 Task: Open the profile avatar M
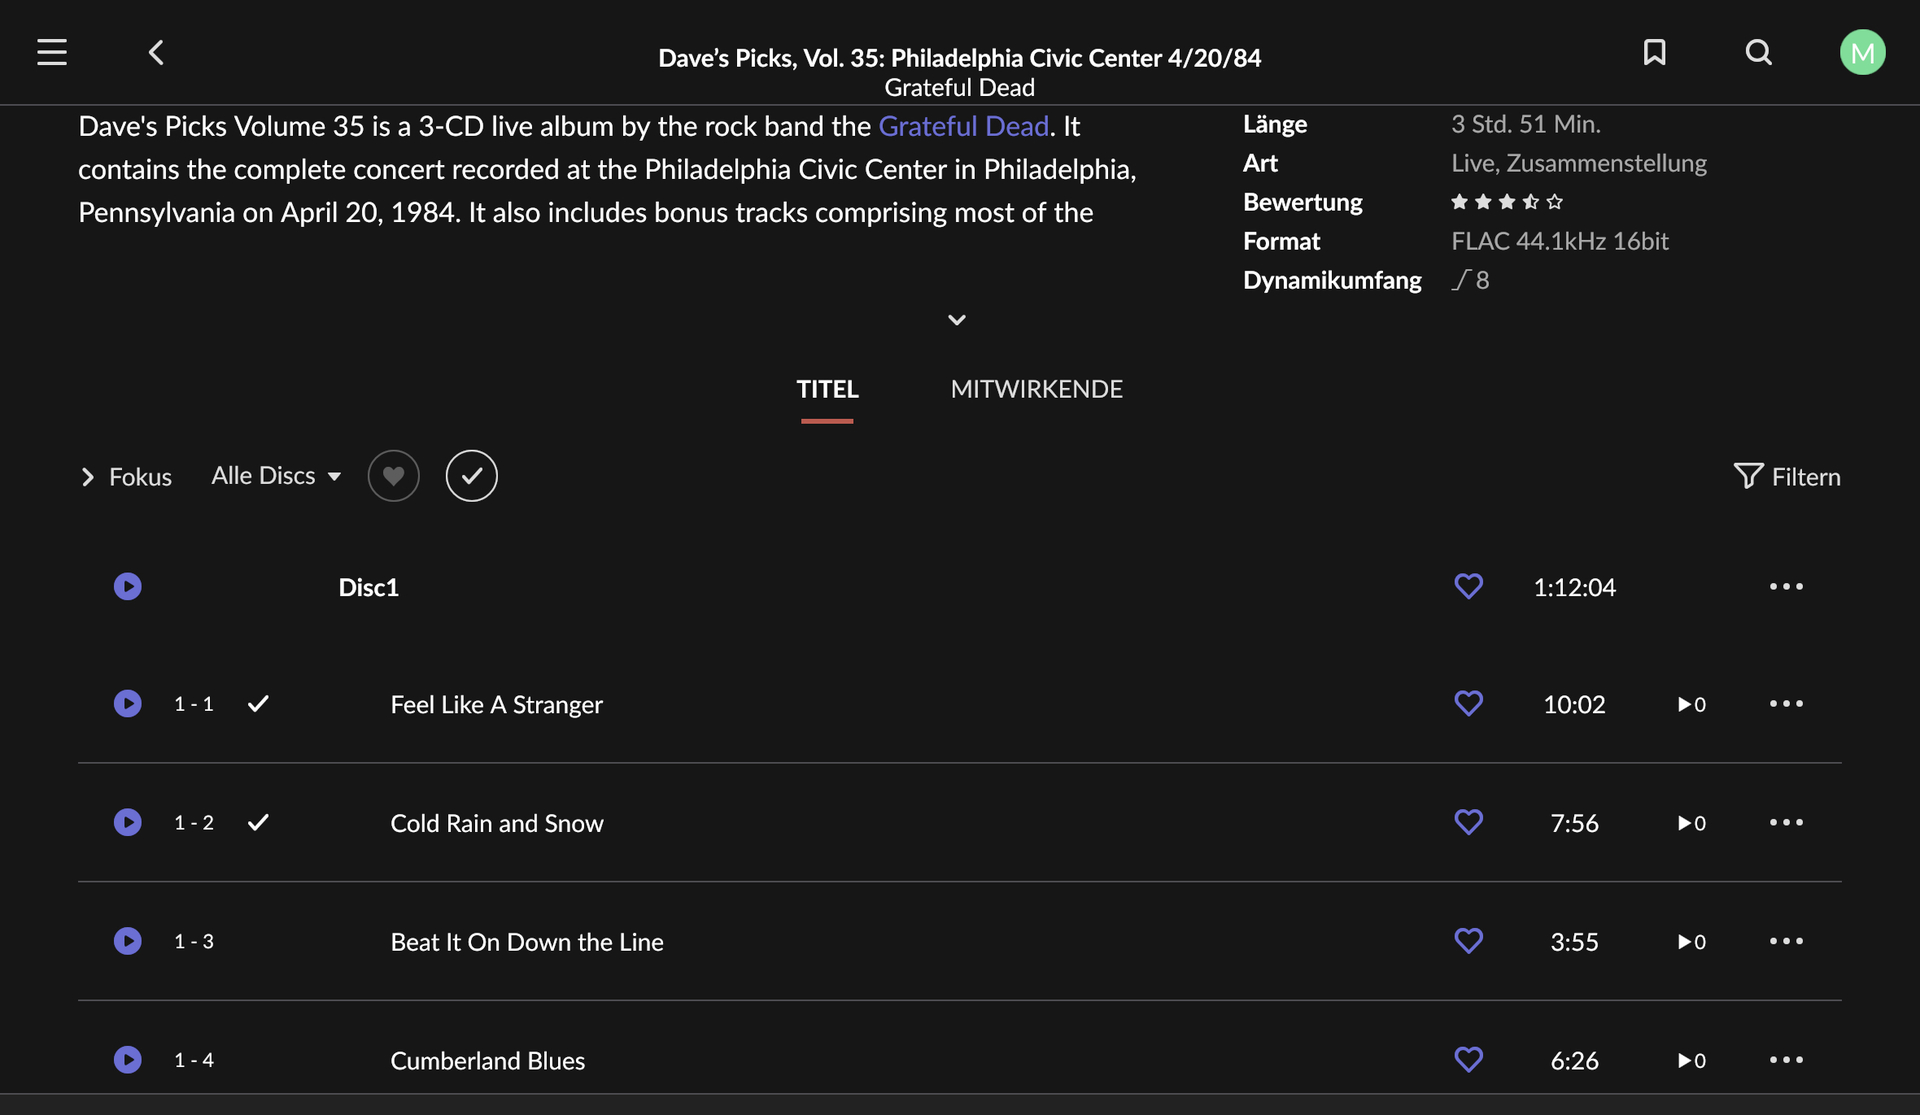pyautogui.click(x=1862, y=52)
